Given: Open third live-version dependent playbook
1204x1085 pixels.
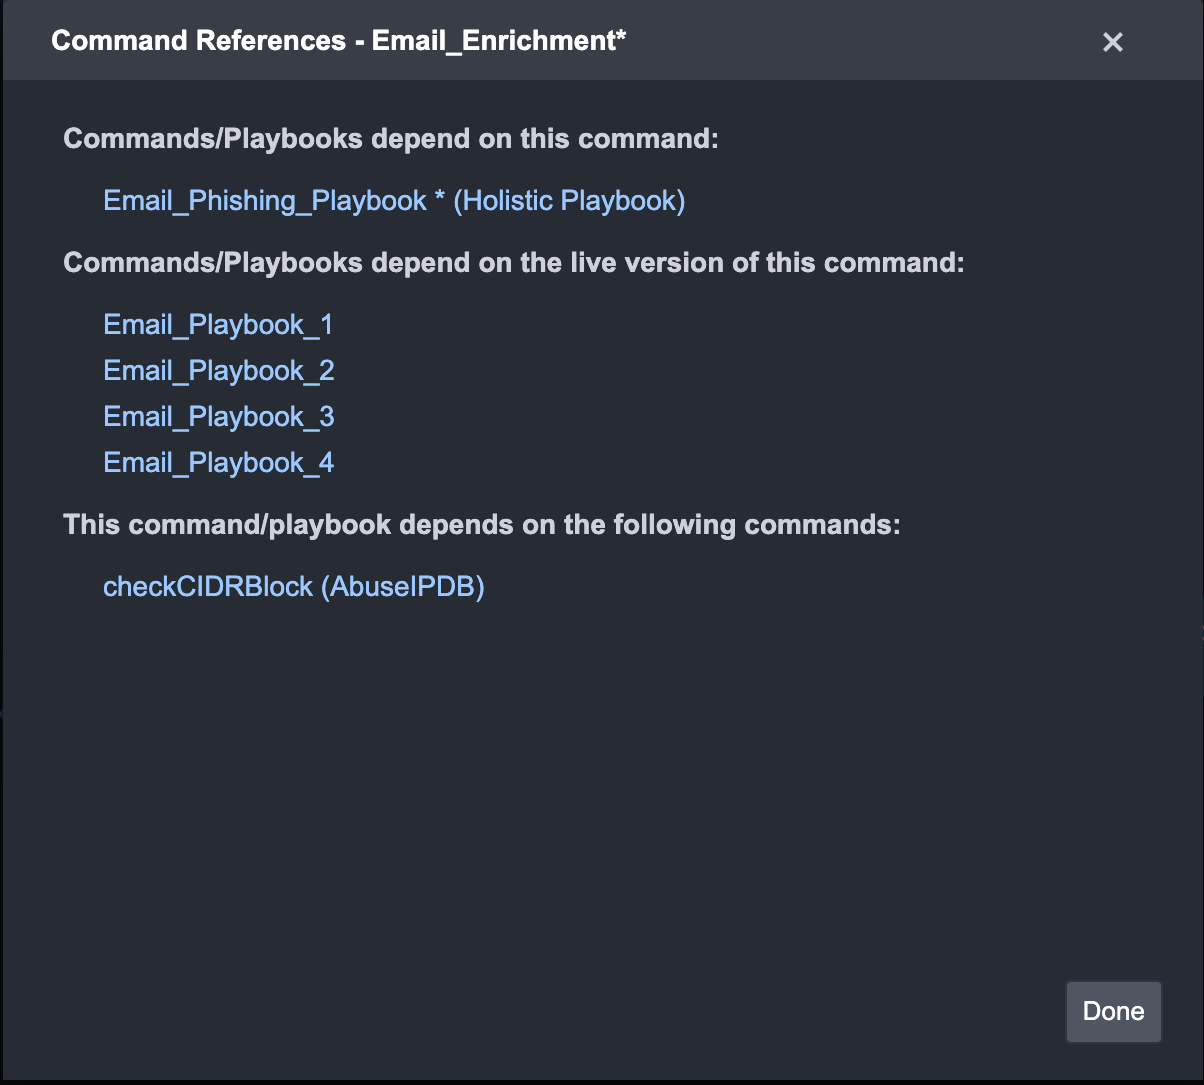Looking at the screenshot, I should tap(218, 417).
